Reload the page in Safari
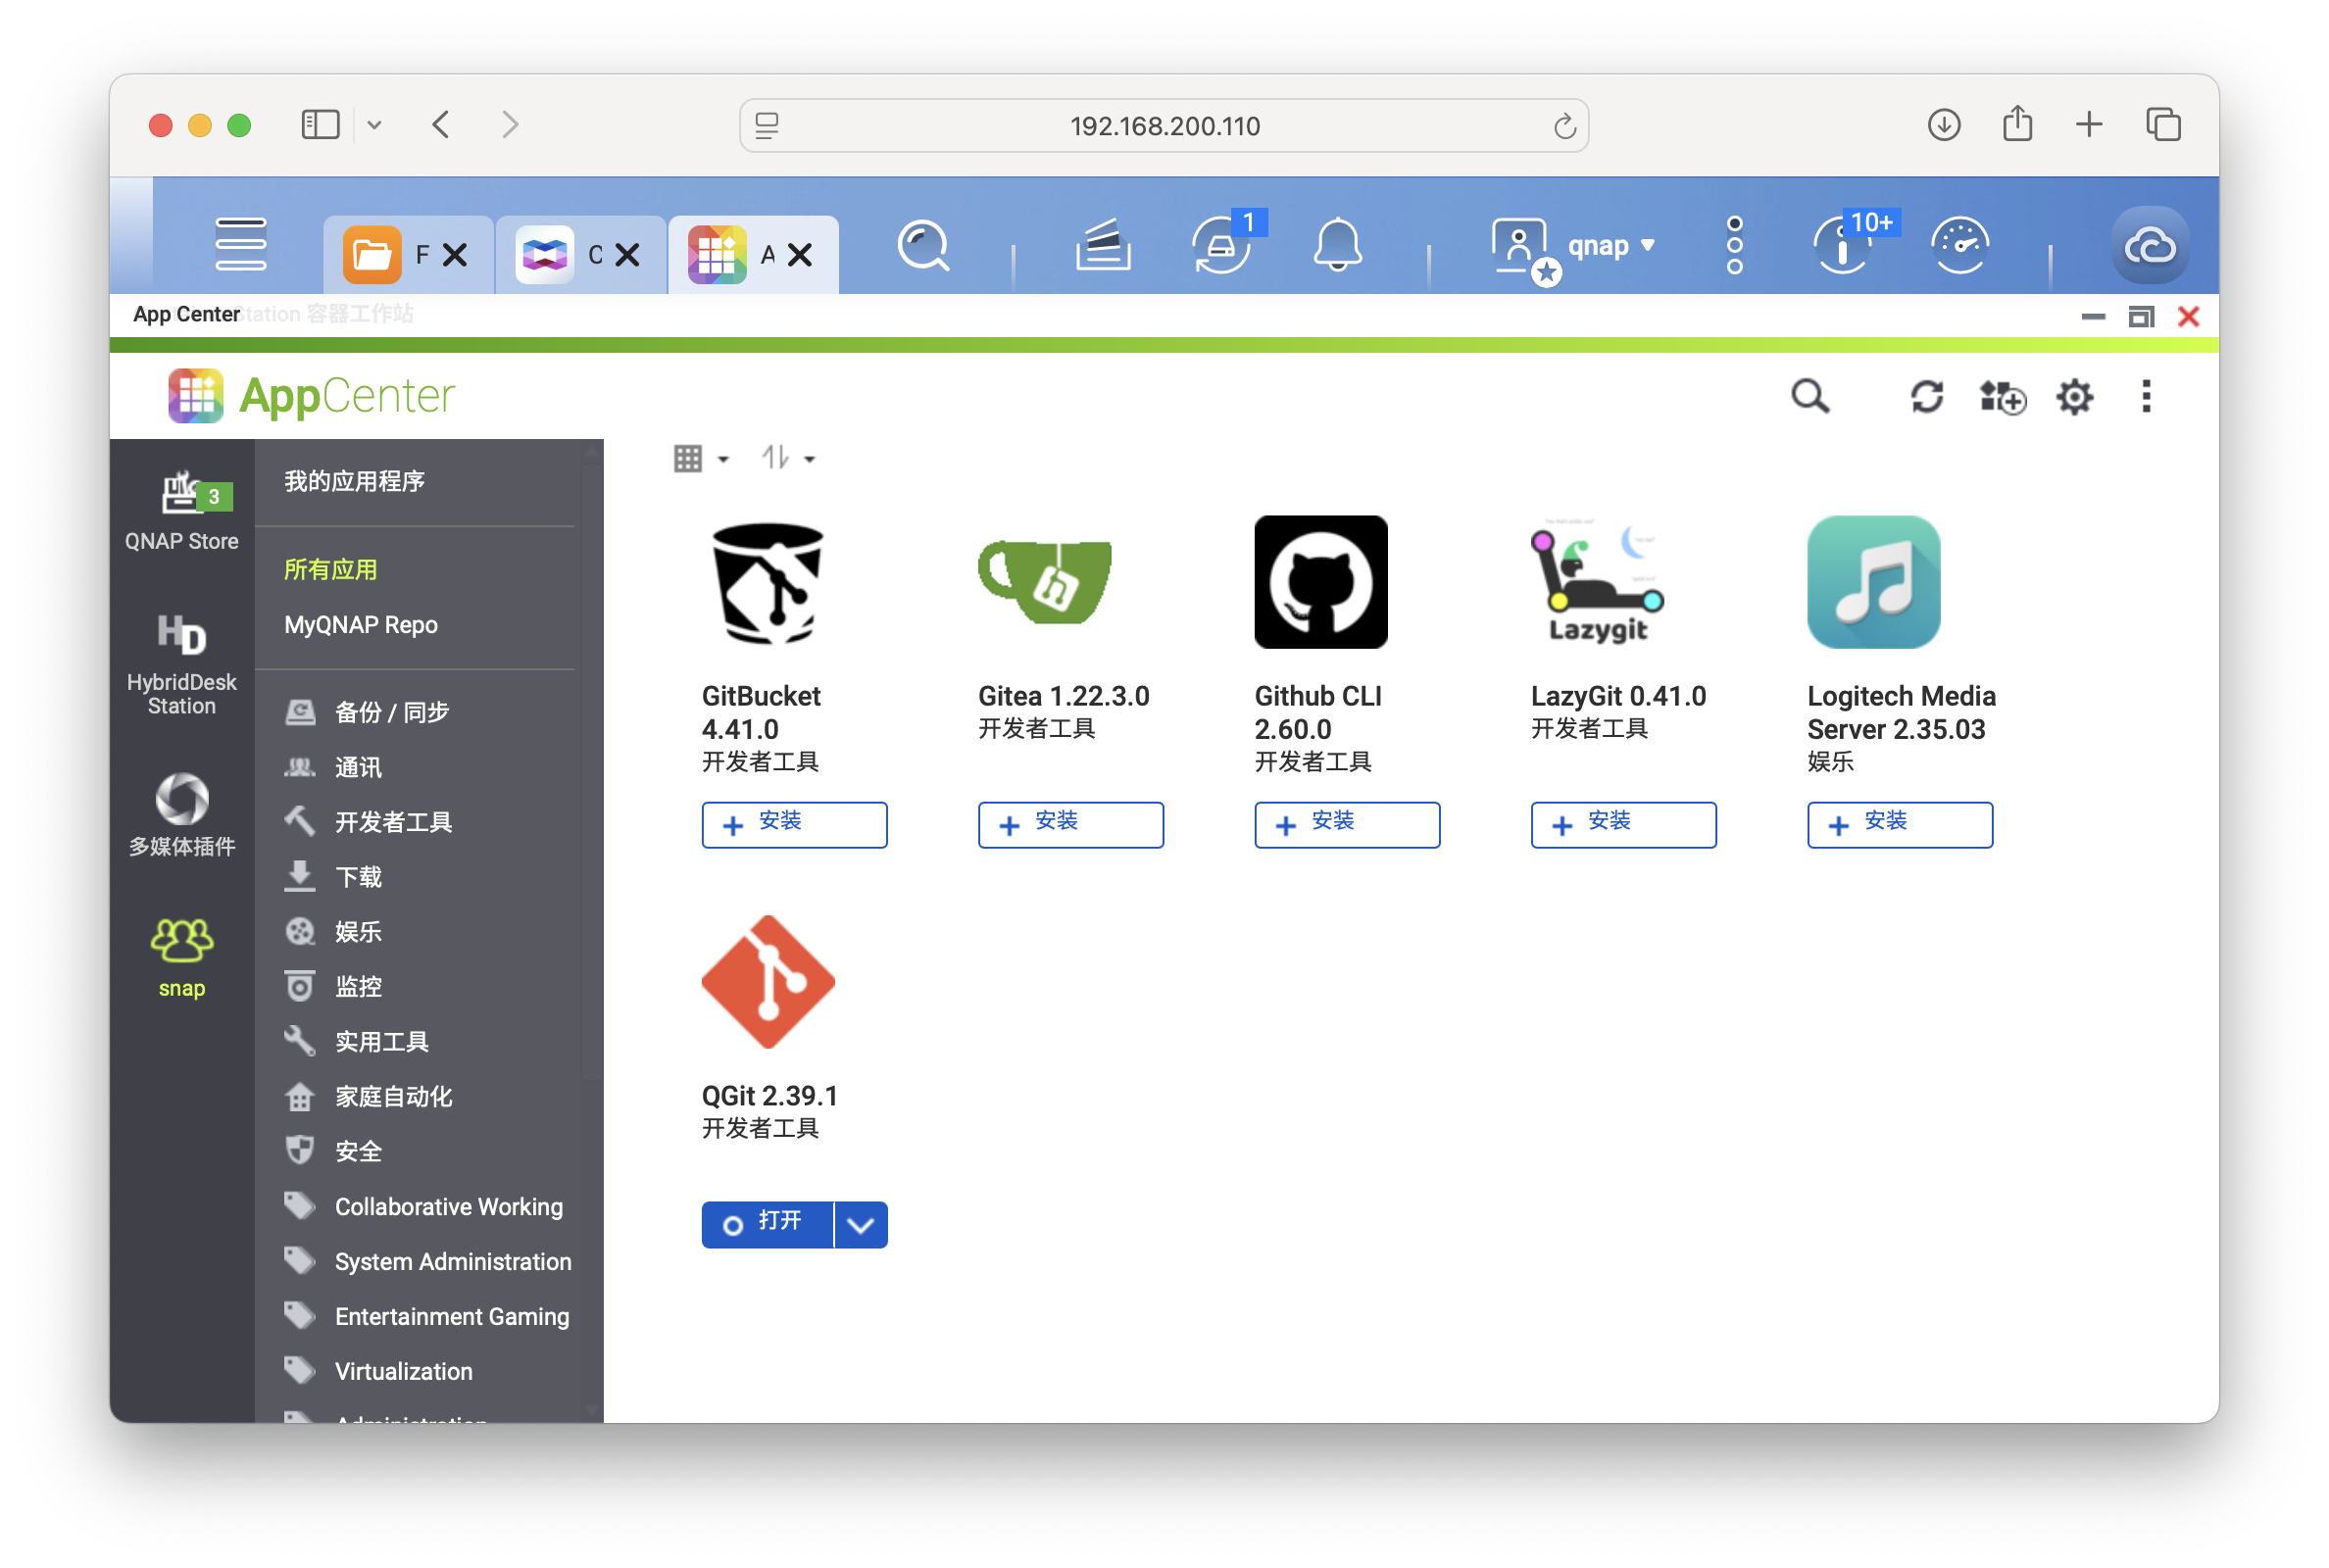This screenshot has width=2329, height=1568. pyautogui.click(x=1564, y=126)
